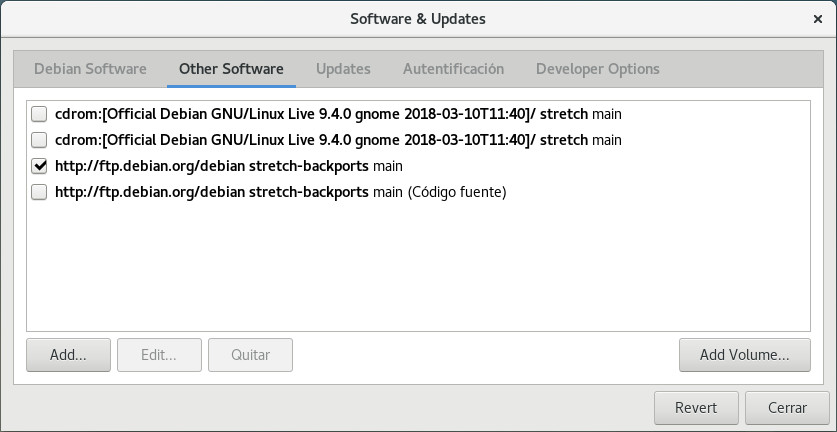The width and height of the screenshot is (837, 432).
Task: Click the Add... button
Action: (68, 355)
